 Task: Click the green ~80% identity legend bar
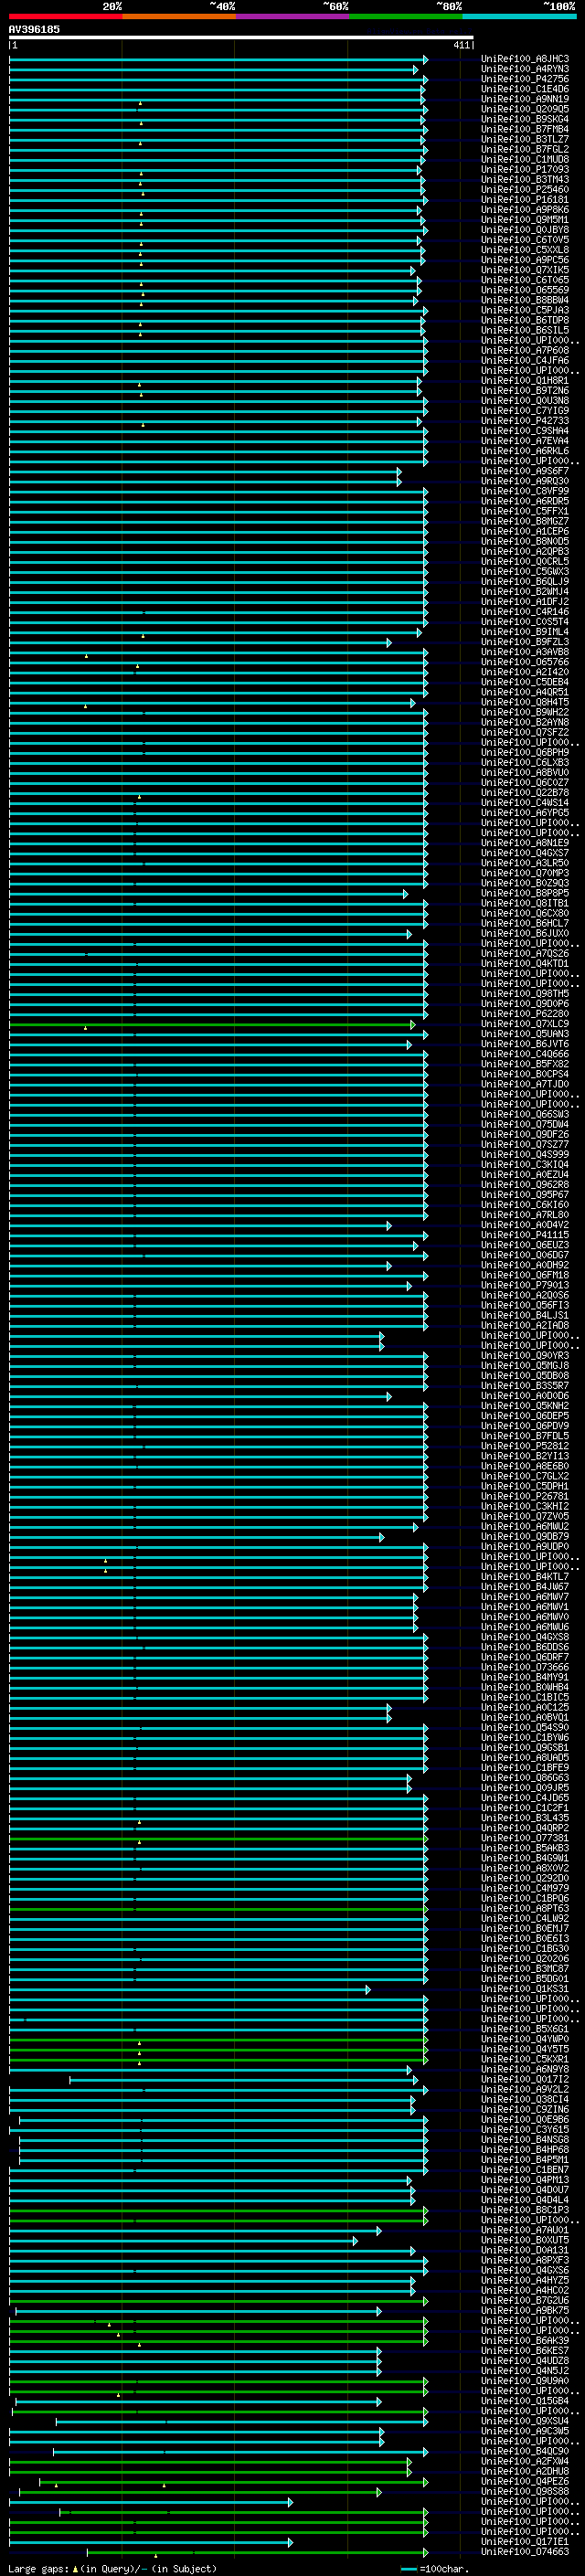406,16
